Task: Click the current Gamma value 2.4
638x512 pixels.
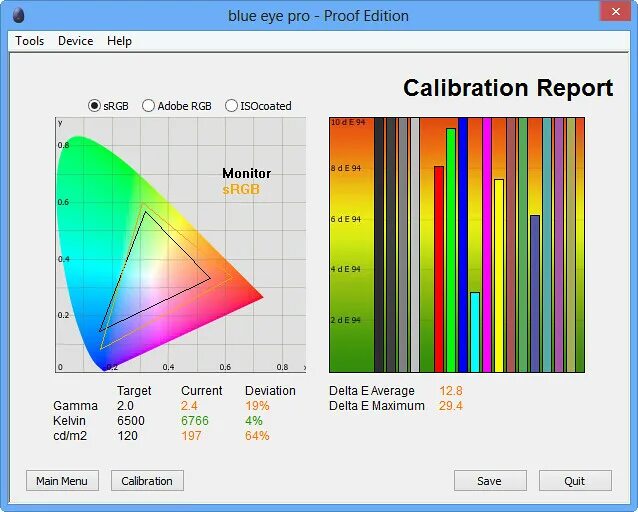Action: tap(189, 406)
